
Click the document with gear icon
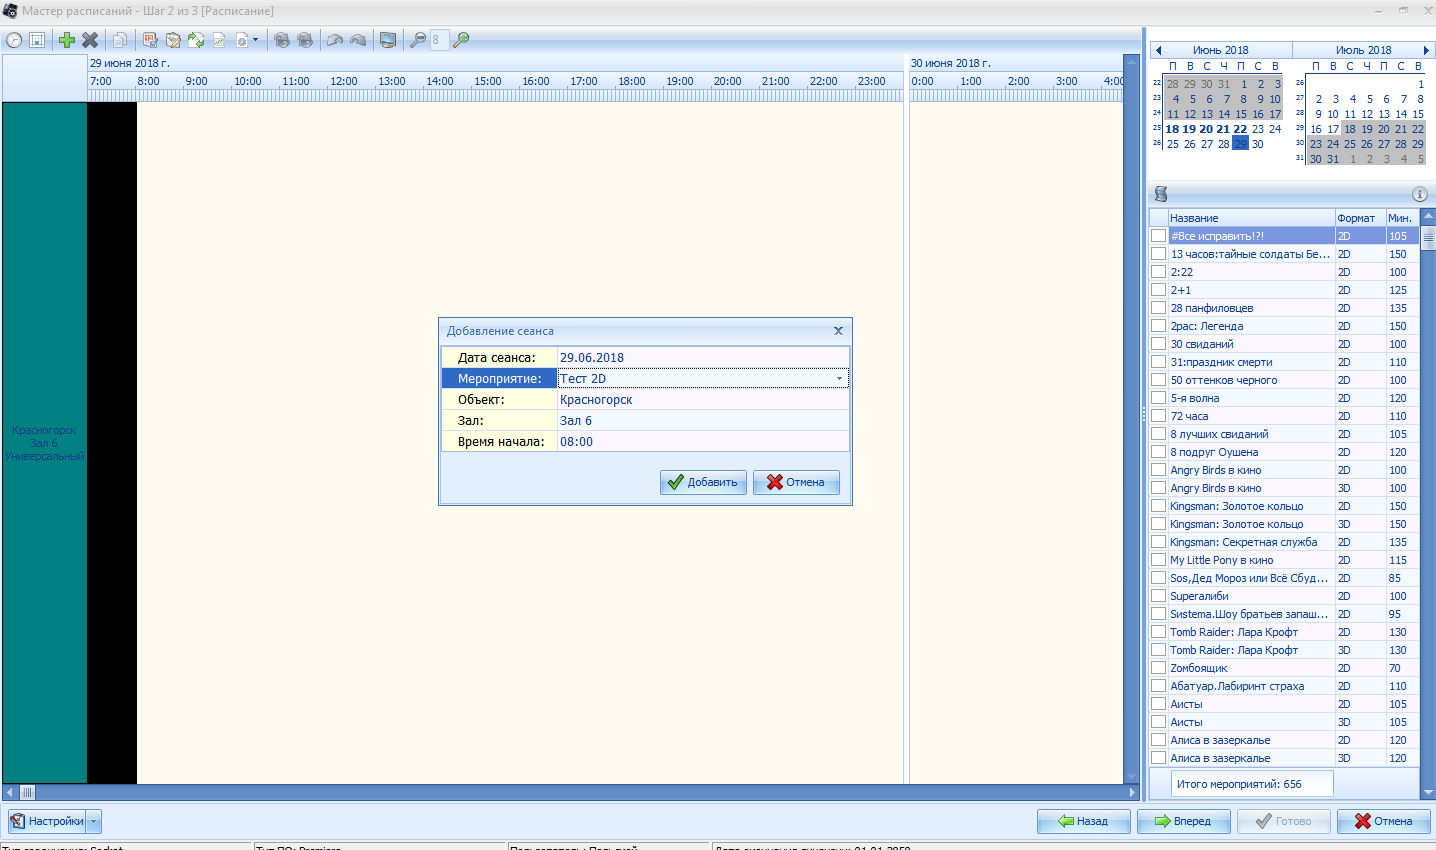click(x=242, y=40)
